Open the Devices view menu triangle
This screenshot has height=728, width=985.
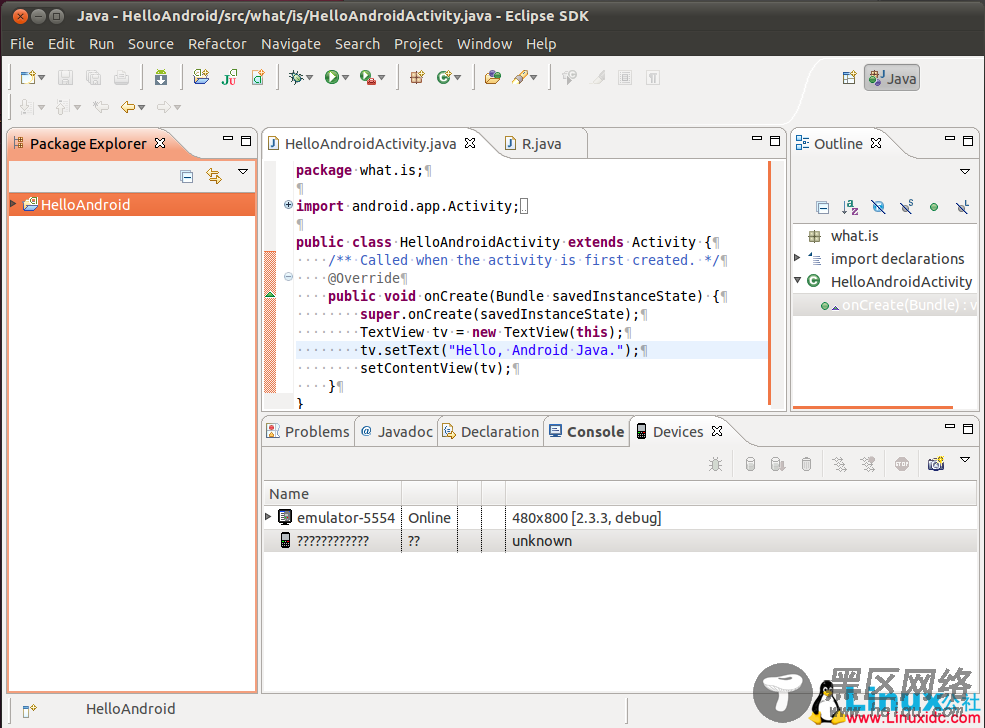pos(965,460)
